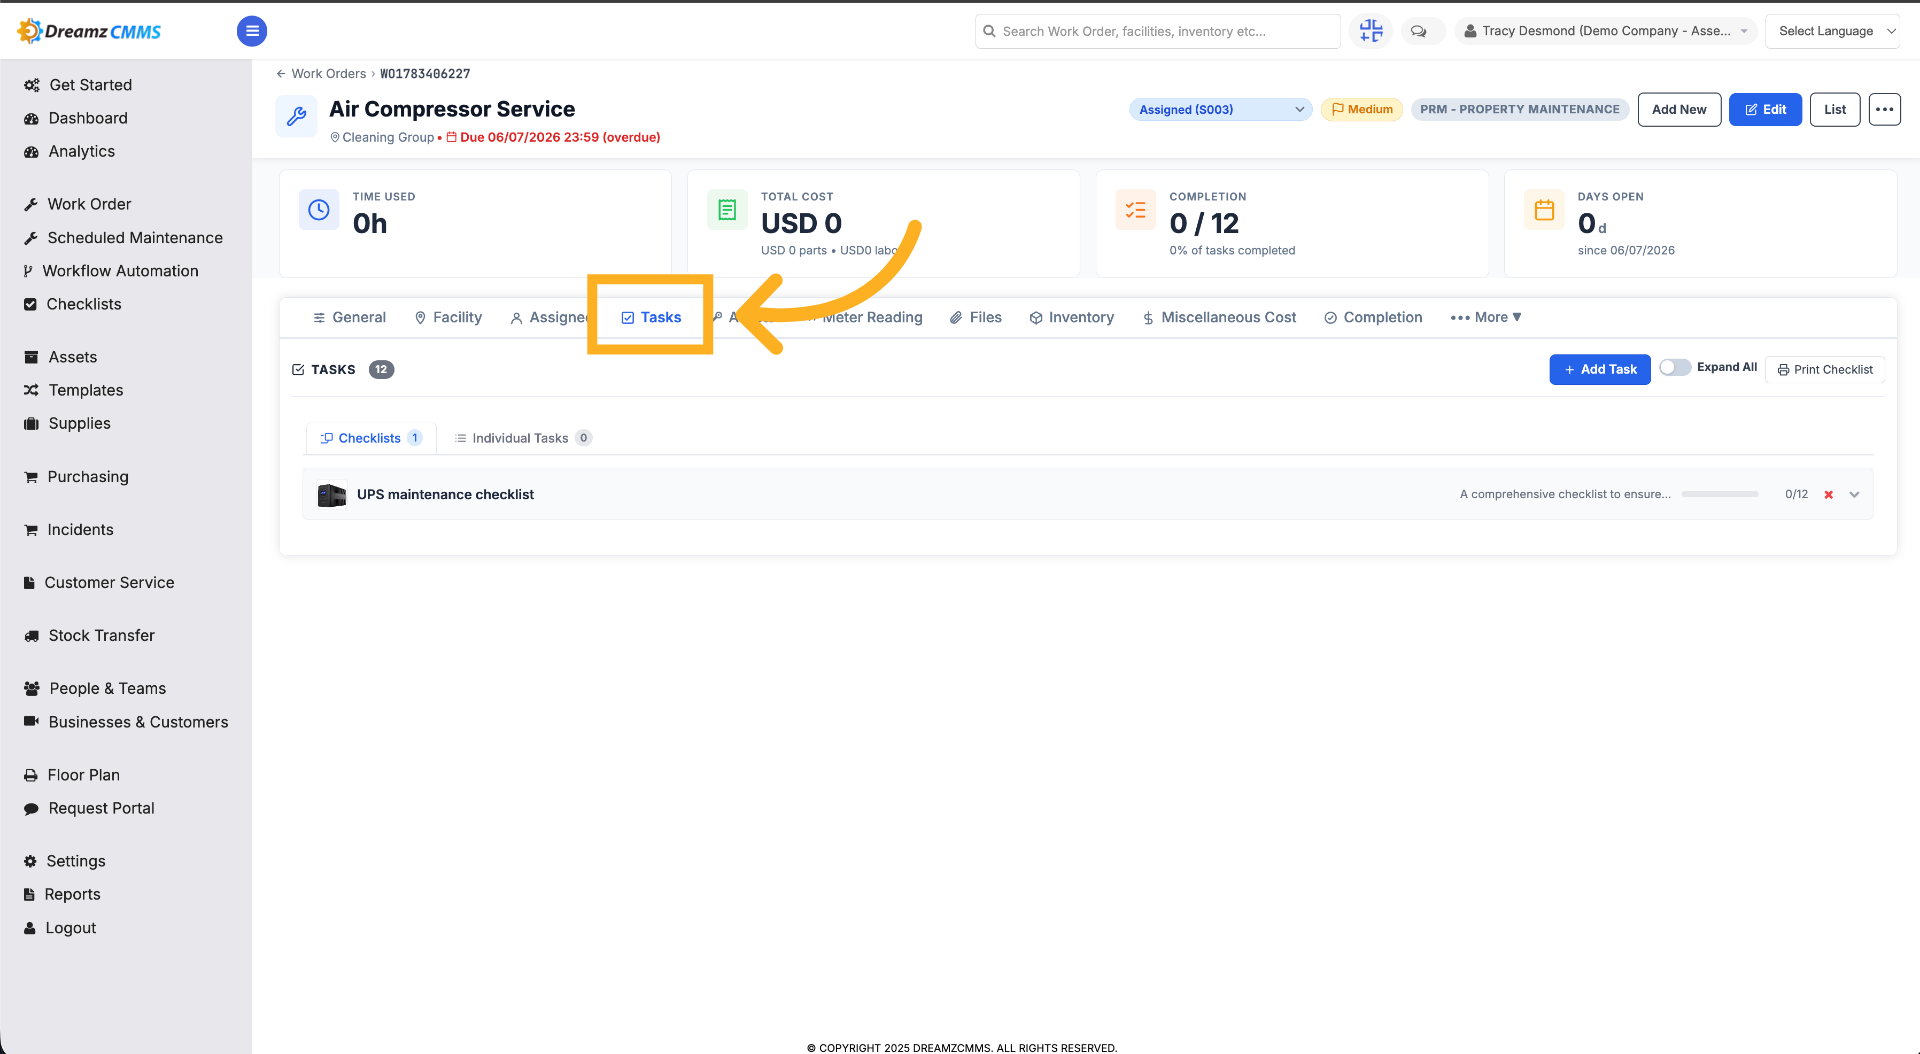Click the wrench icon beside Air Compressor Service
Image resolution: width=1920 pixels, height=1054 pixels.
pyautogui.click(x=296, y=117)
